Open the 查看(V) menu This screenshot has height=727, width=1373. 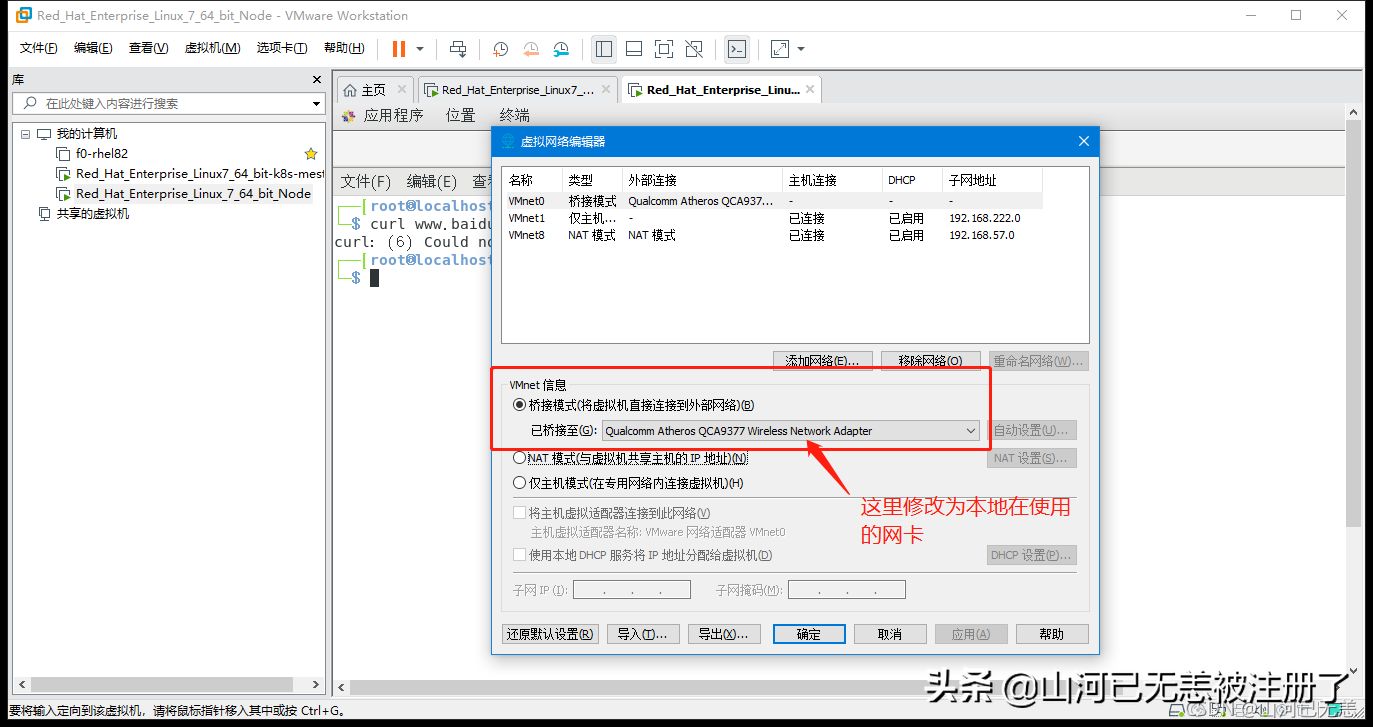click(x=148, y=48)
